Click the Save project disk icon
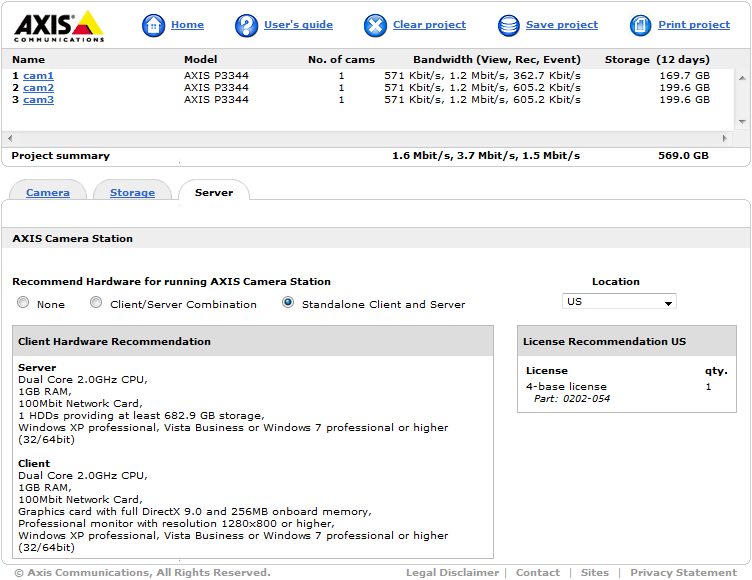Image resolution: width=752 pixels, height=580 pixels. click(x=509, y=25)
